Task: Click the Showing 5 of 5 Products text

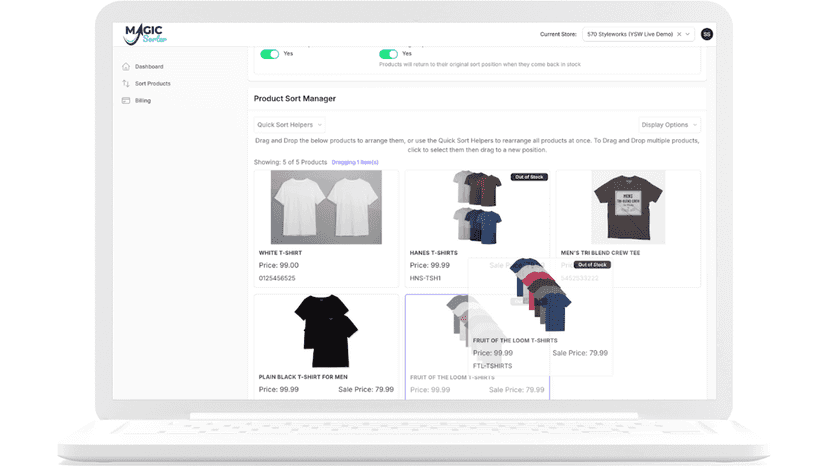Action: (x=290, y=162)
